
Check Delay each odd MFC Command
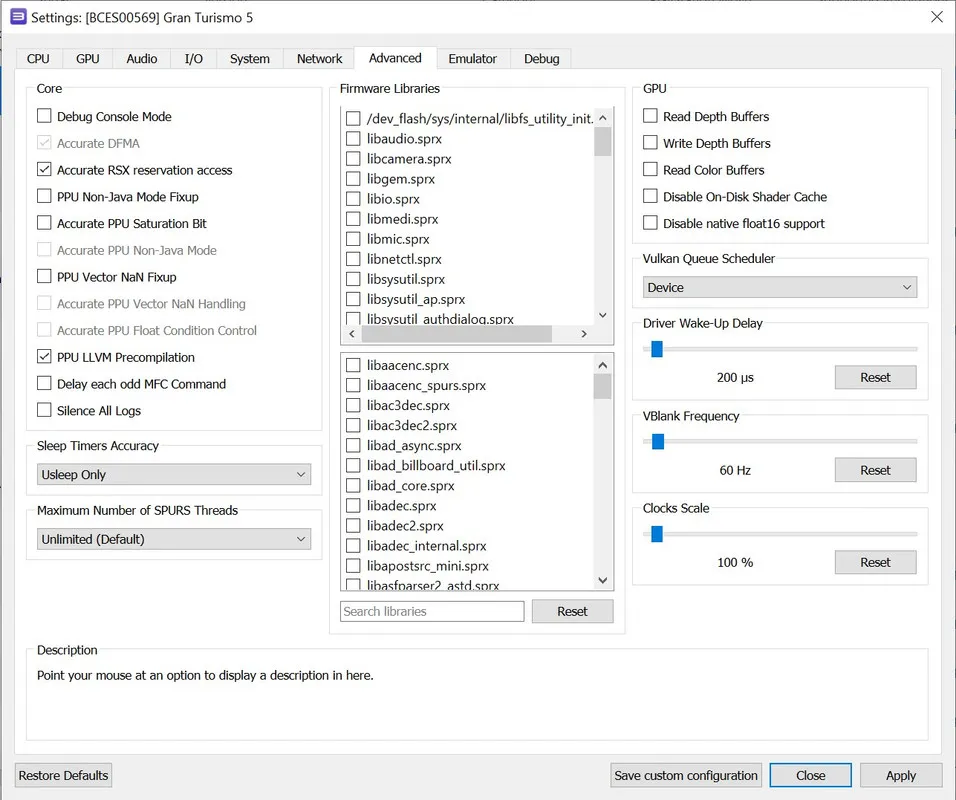click(44, 384)
